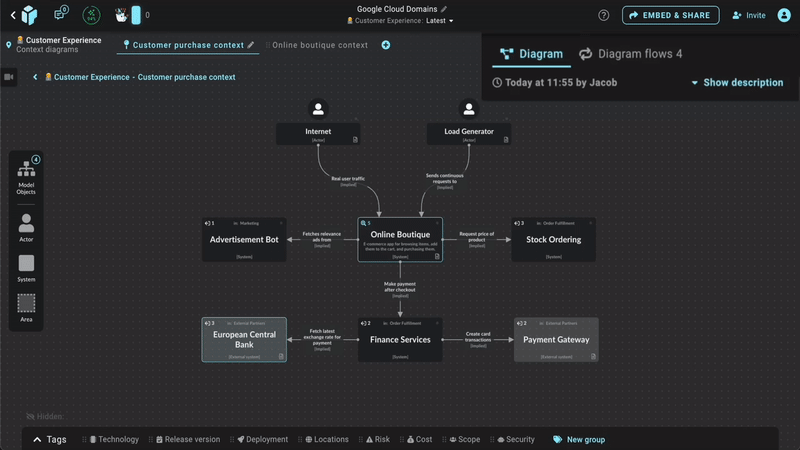Open the user profile avatar icon
Viewport: 800px width, 450px height.
(x=784, y=15)
